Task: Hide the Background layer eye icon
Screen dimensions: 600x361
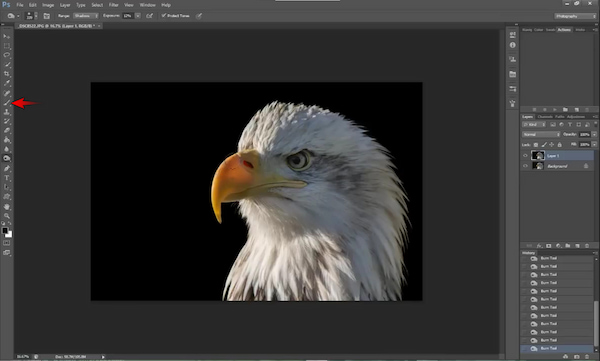Action: click(525, 166)
